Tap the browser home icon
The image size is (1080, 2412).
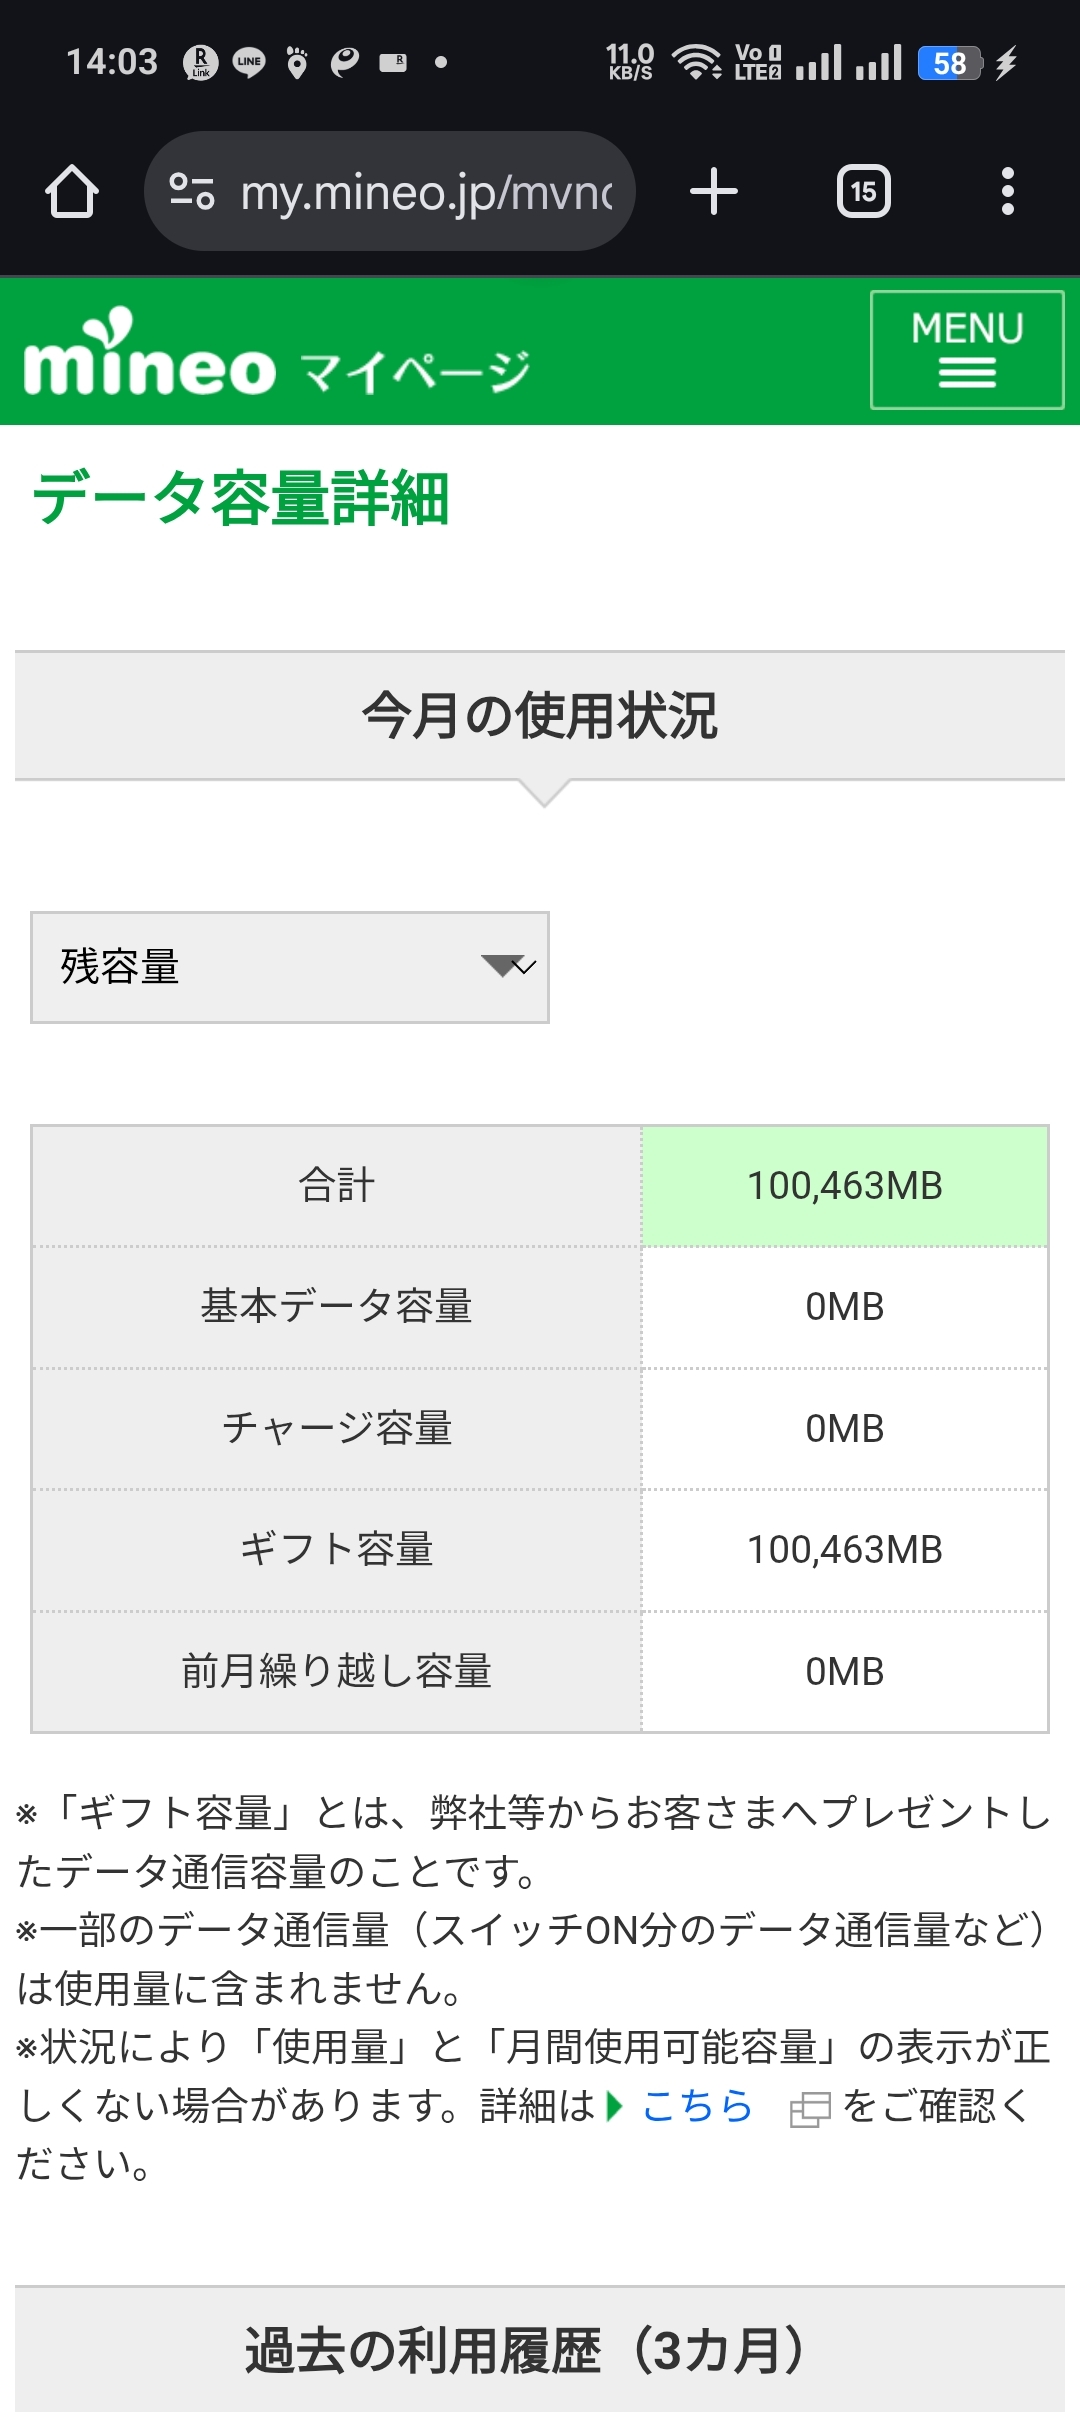(x=72, y=191)
